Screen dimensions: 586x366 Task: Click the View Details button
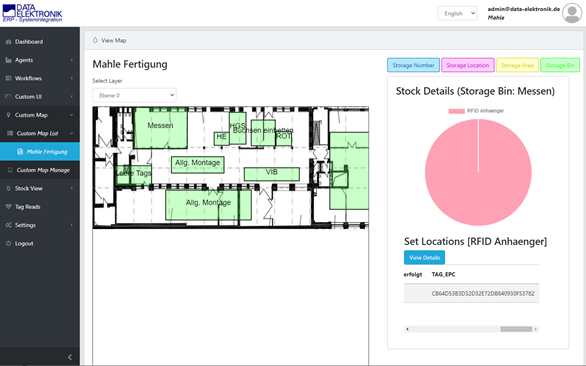click(x=424, y=258)
